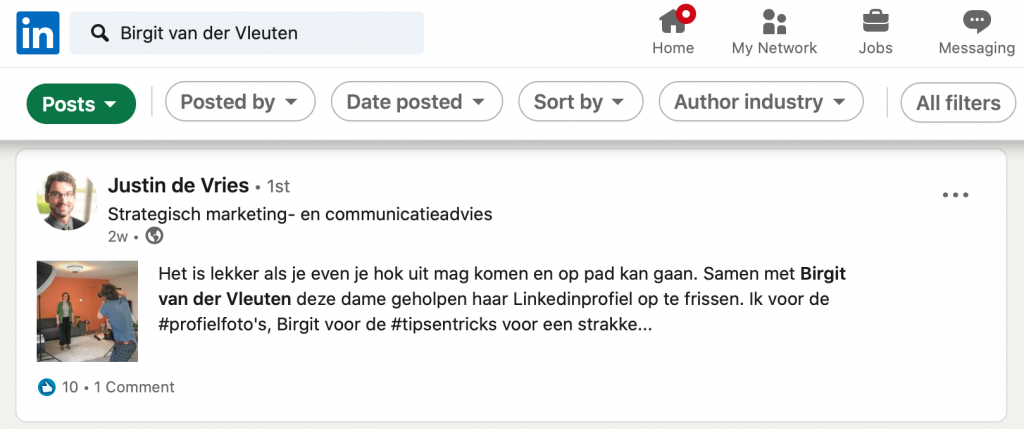Viewport: 1024px width, 429px height.
Task: Click the All filters button
Action: [x=958, y=103]
